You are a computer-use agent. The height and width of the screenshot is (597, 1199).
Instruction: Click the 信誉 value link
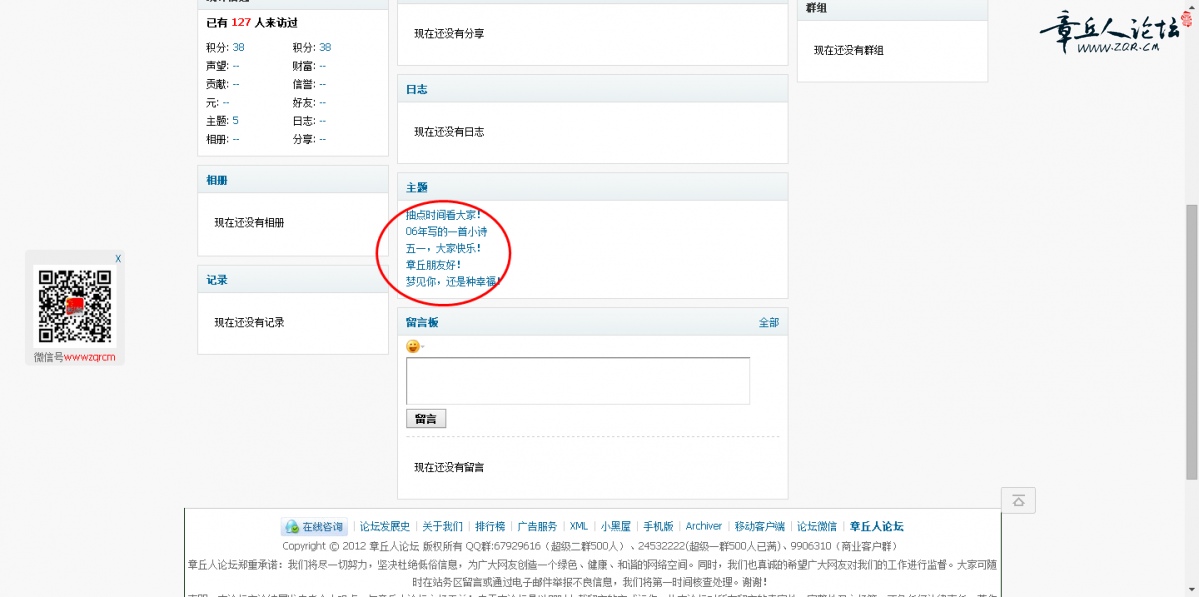pos(323,84)
